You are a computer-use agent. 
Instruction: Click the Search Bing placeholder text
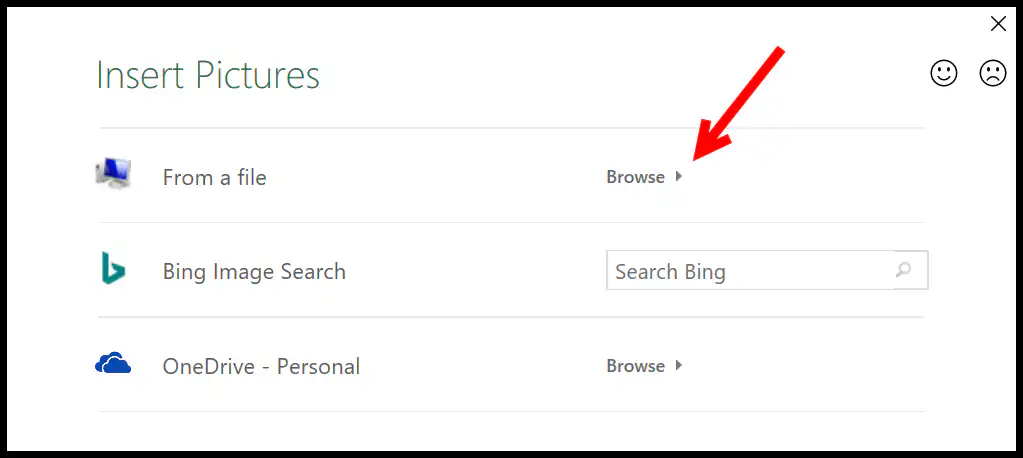point(670,271)
